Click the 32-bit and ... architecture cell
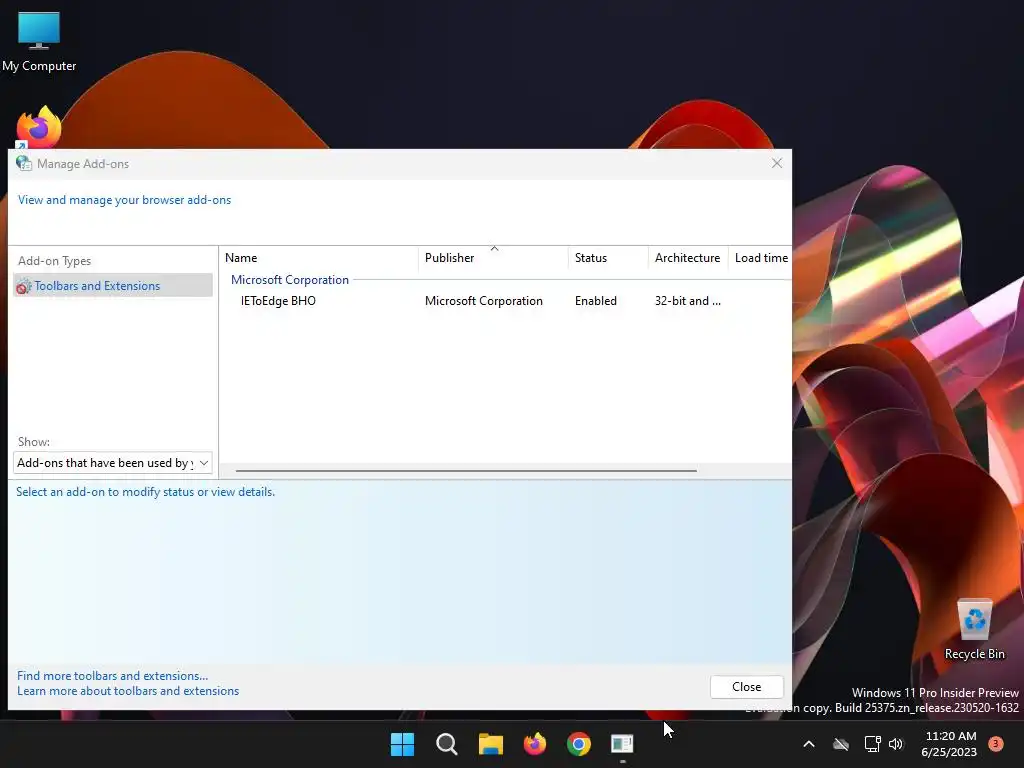Screen dimensions: 1024x768 point(688,301)
